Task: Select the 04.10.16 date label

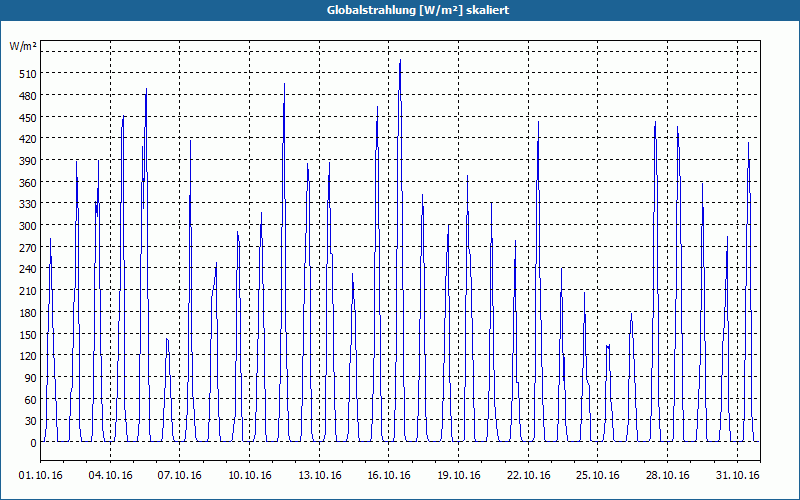Action: pos(110,475)
